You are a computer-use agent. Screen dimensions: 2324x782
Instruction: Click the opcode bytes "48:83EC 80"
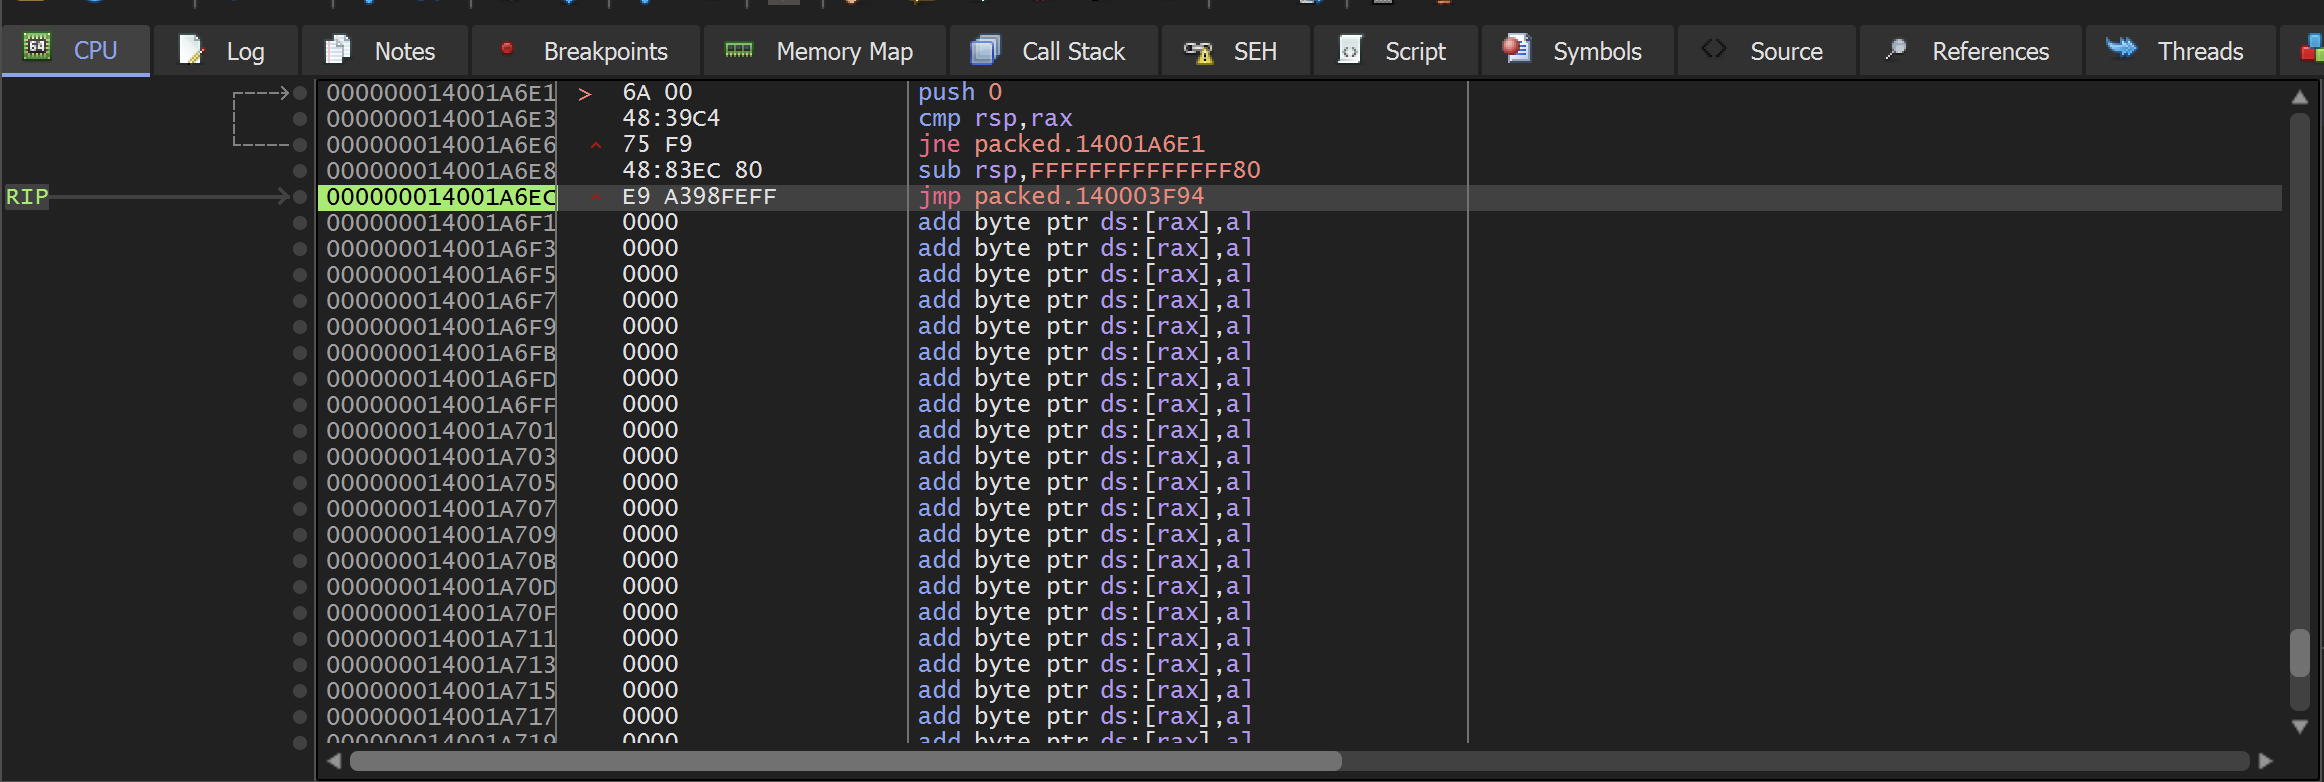click(692, 171)
